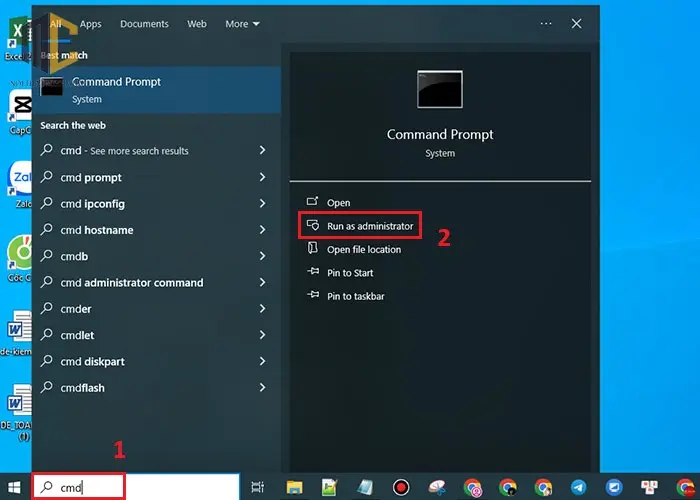Select the Cốc Cốc browser desktop shortcut

(x=20, y=258)
